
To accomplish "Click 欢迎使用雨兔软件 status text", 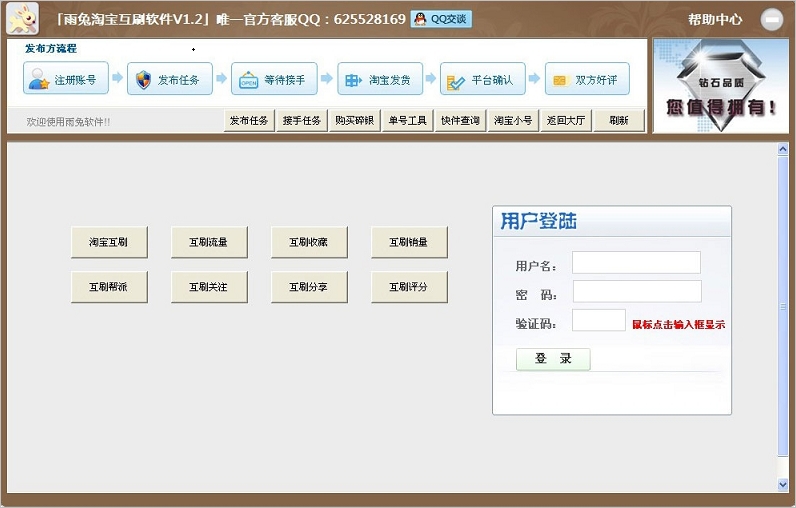I will (x=68, y=122).
